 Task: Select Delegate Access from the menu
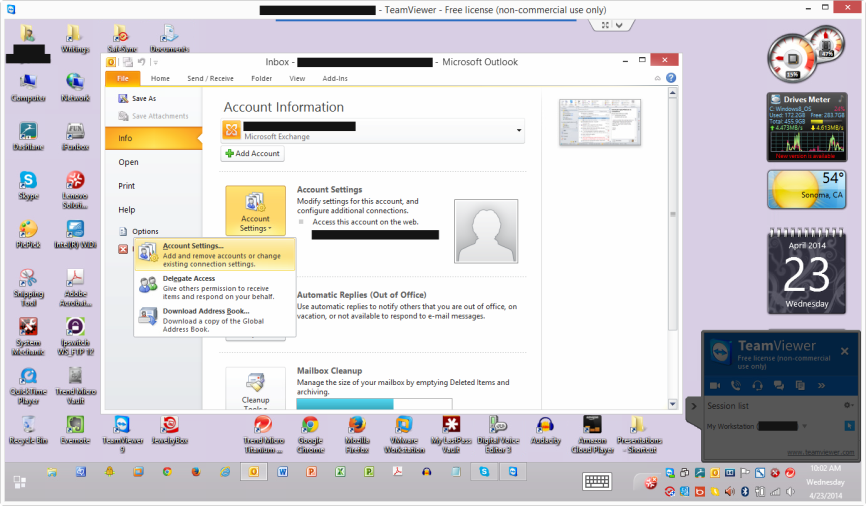pyautogui.click(x=189, y=278)
